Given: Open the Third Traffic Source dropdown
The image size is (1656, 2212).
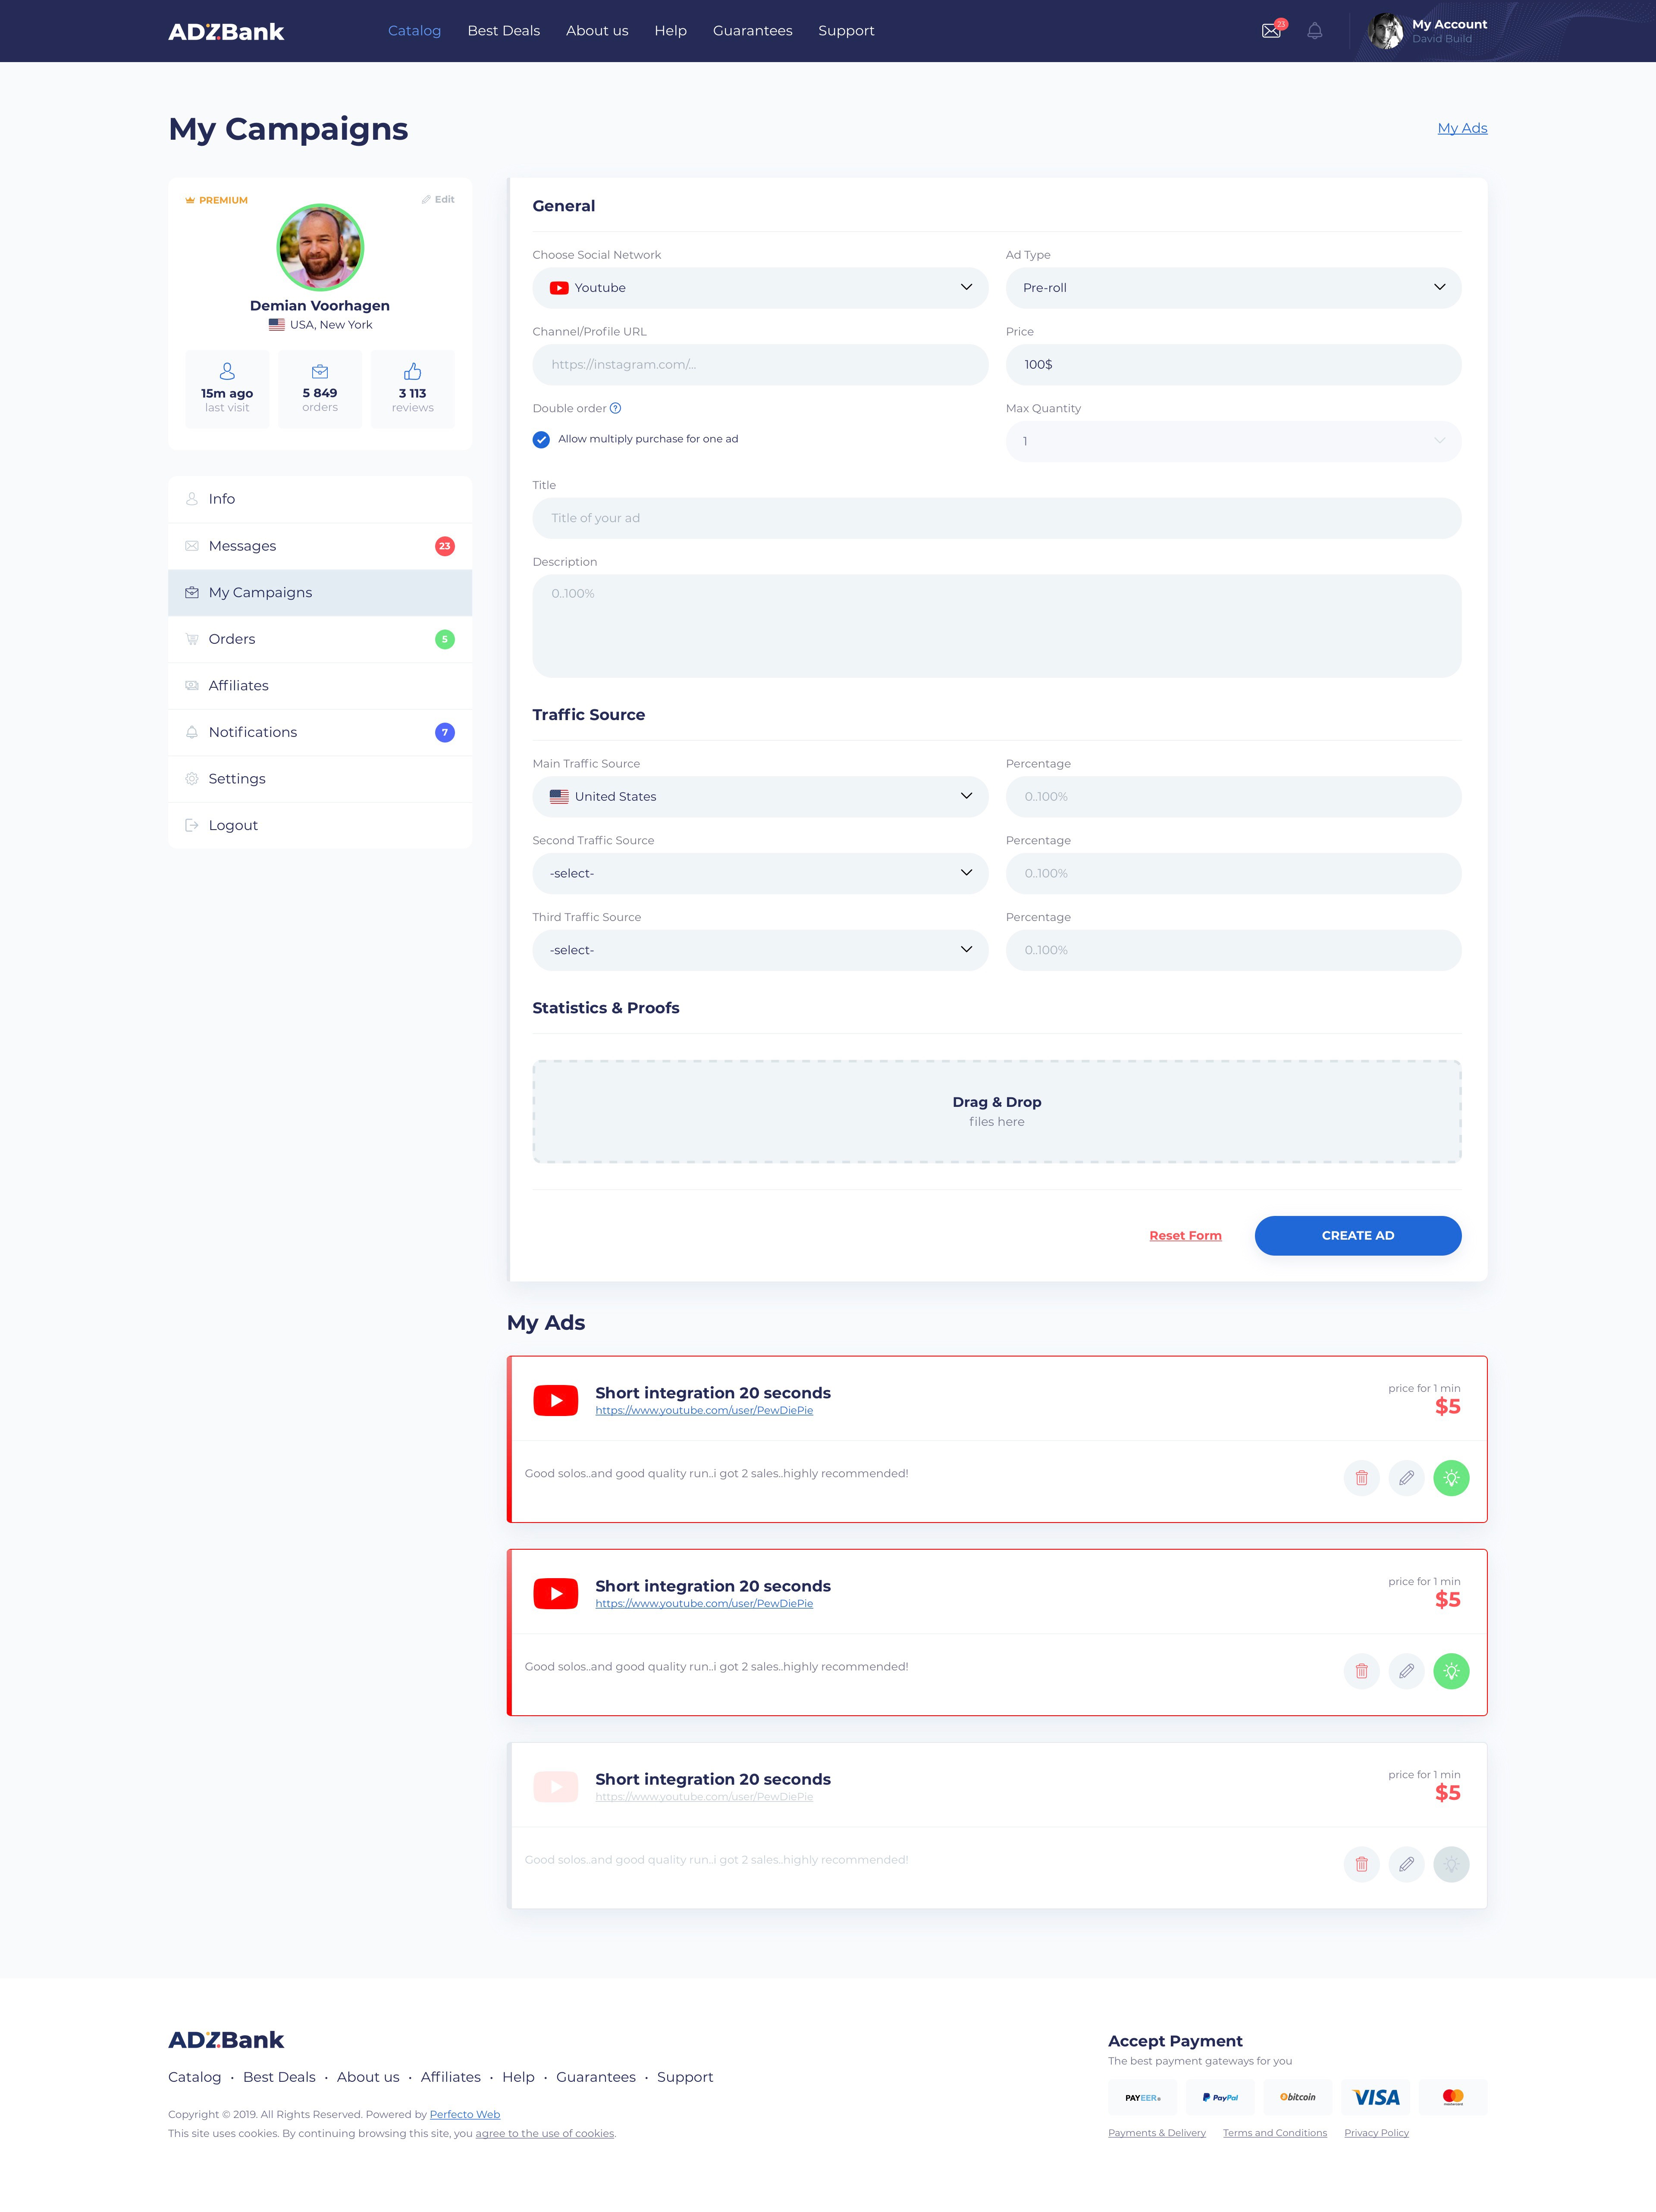Looking at the screenshot, I should tap(760, 950).
